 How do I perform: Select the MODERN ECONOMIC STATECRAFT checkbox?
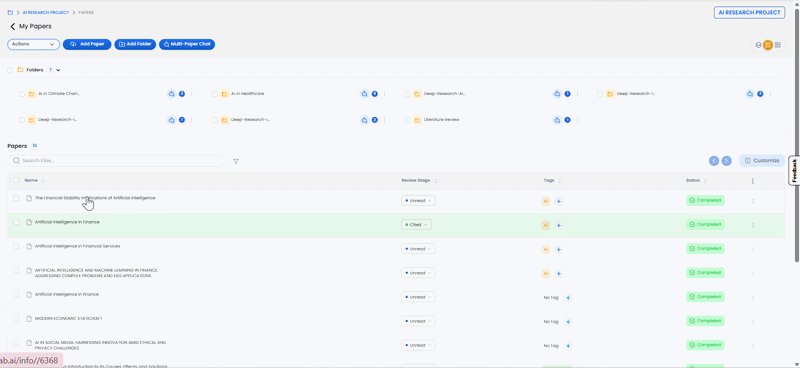point(16,318)
